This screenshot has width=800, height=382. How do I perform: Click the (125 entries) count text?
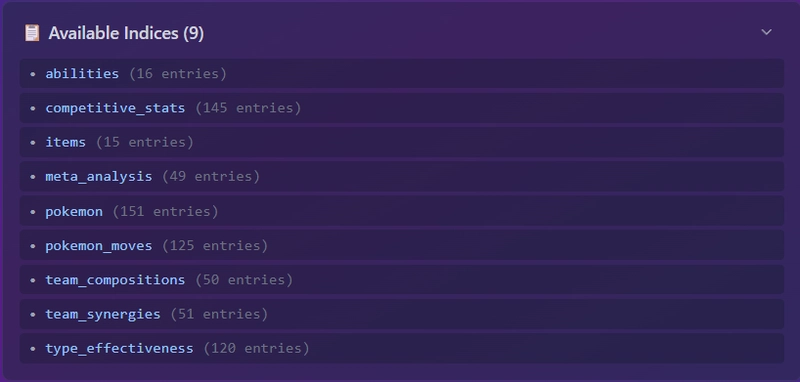(215, 245)
